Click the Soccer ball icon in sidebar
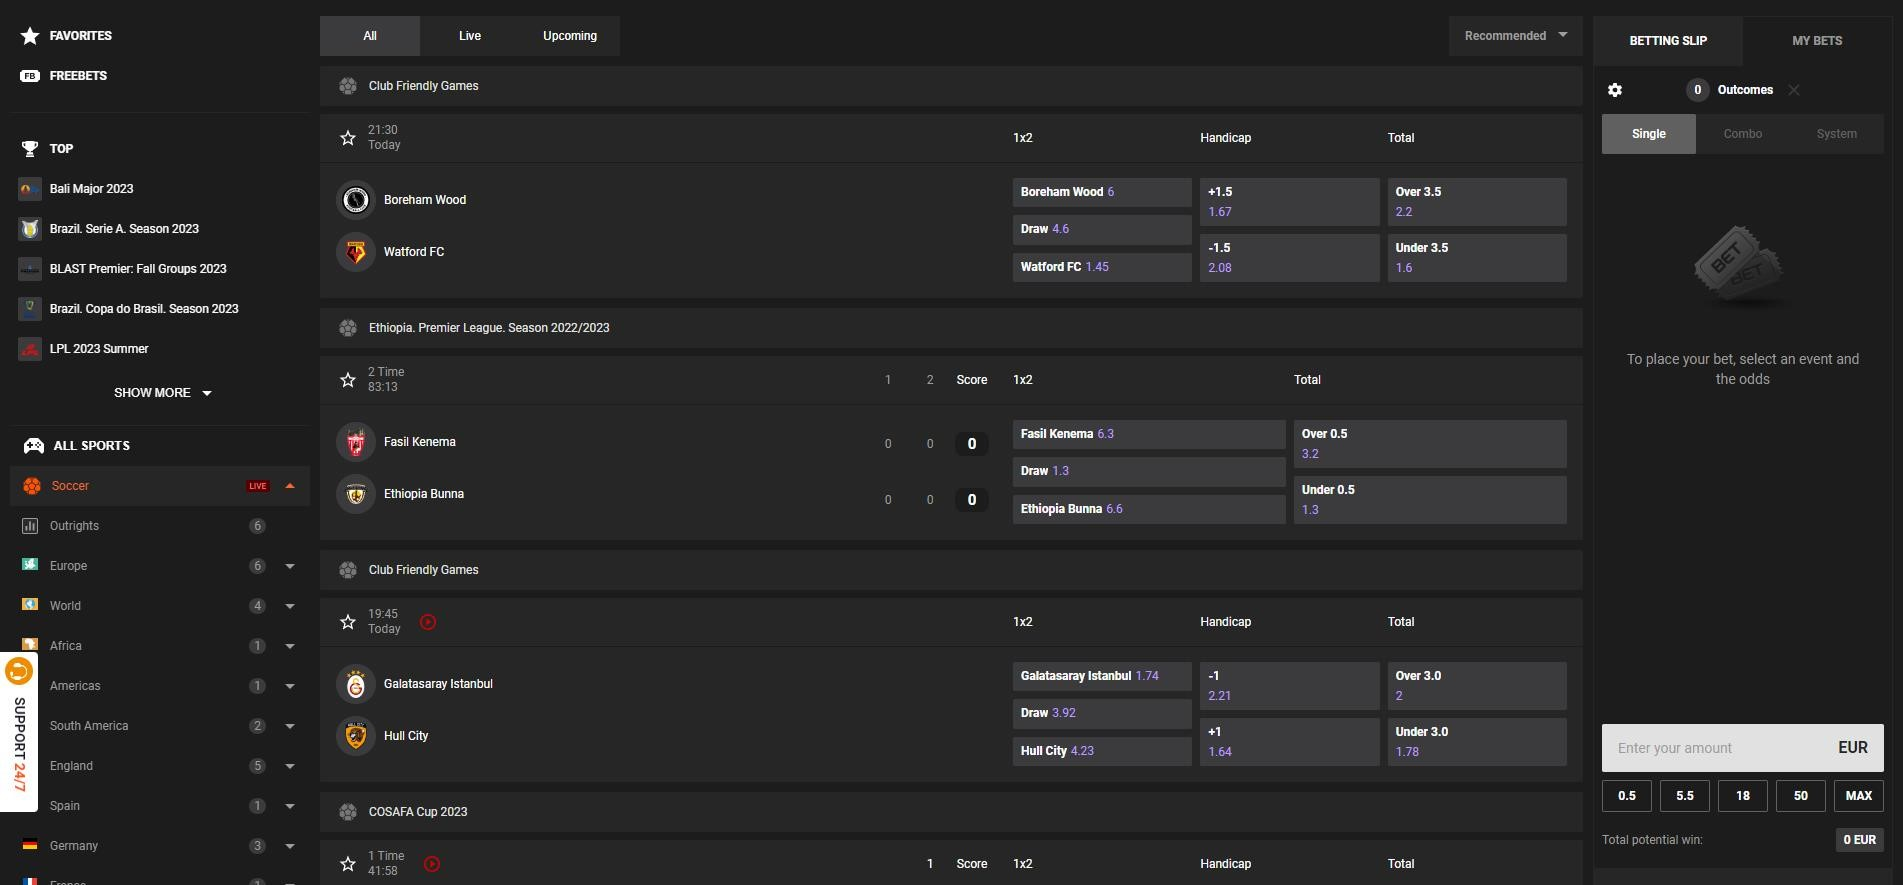This screenshot has width=1903, height=885. (32, 486)
